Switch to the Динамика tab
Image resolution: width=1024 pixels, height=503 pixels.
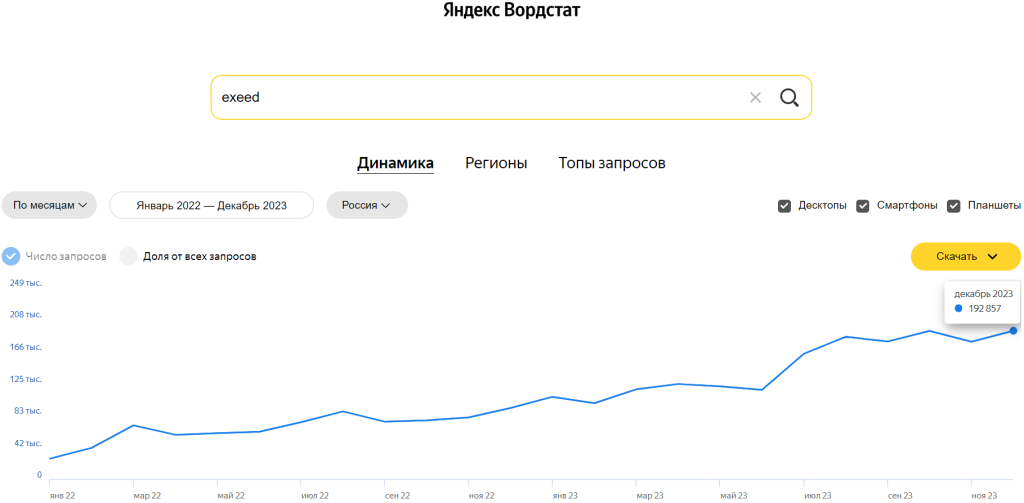click(x=395, y=163)
